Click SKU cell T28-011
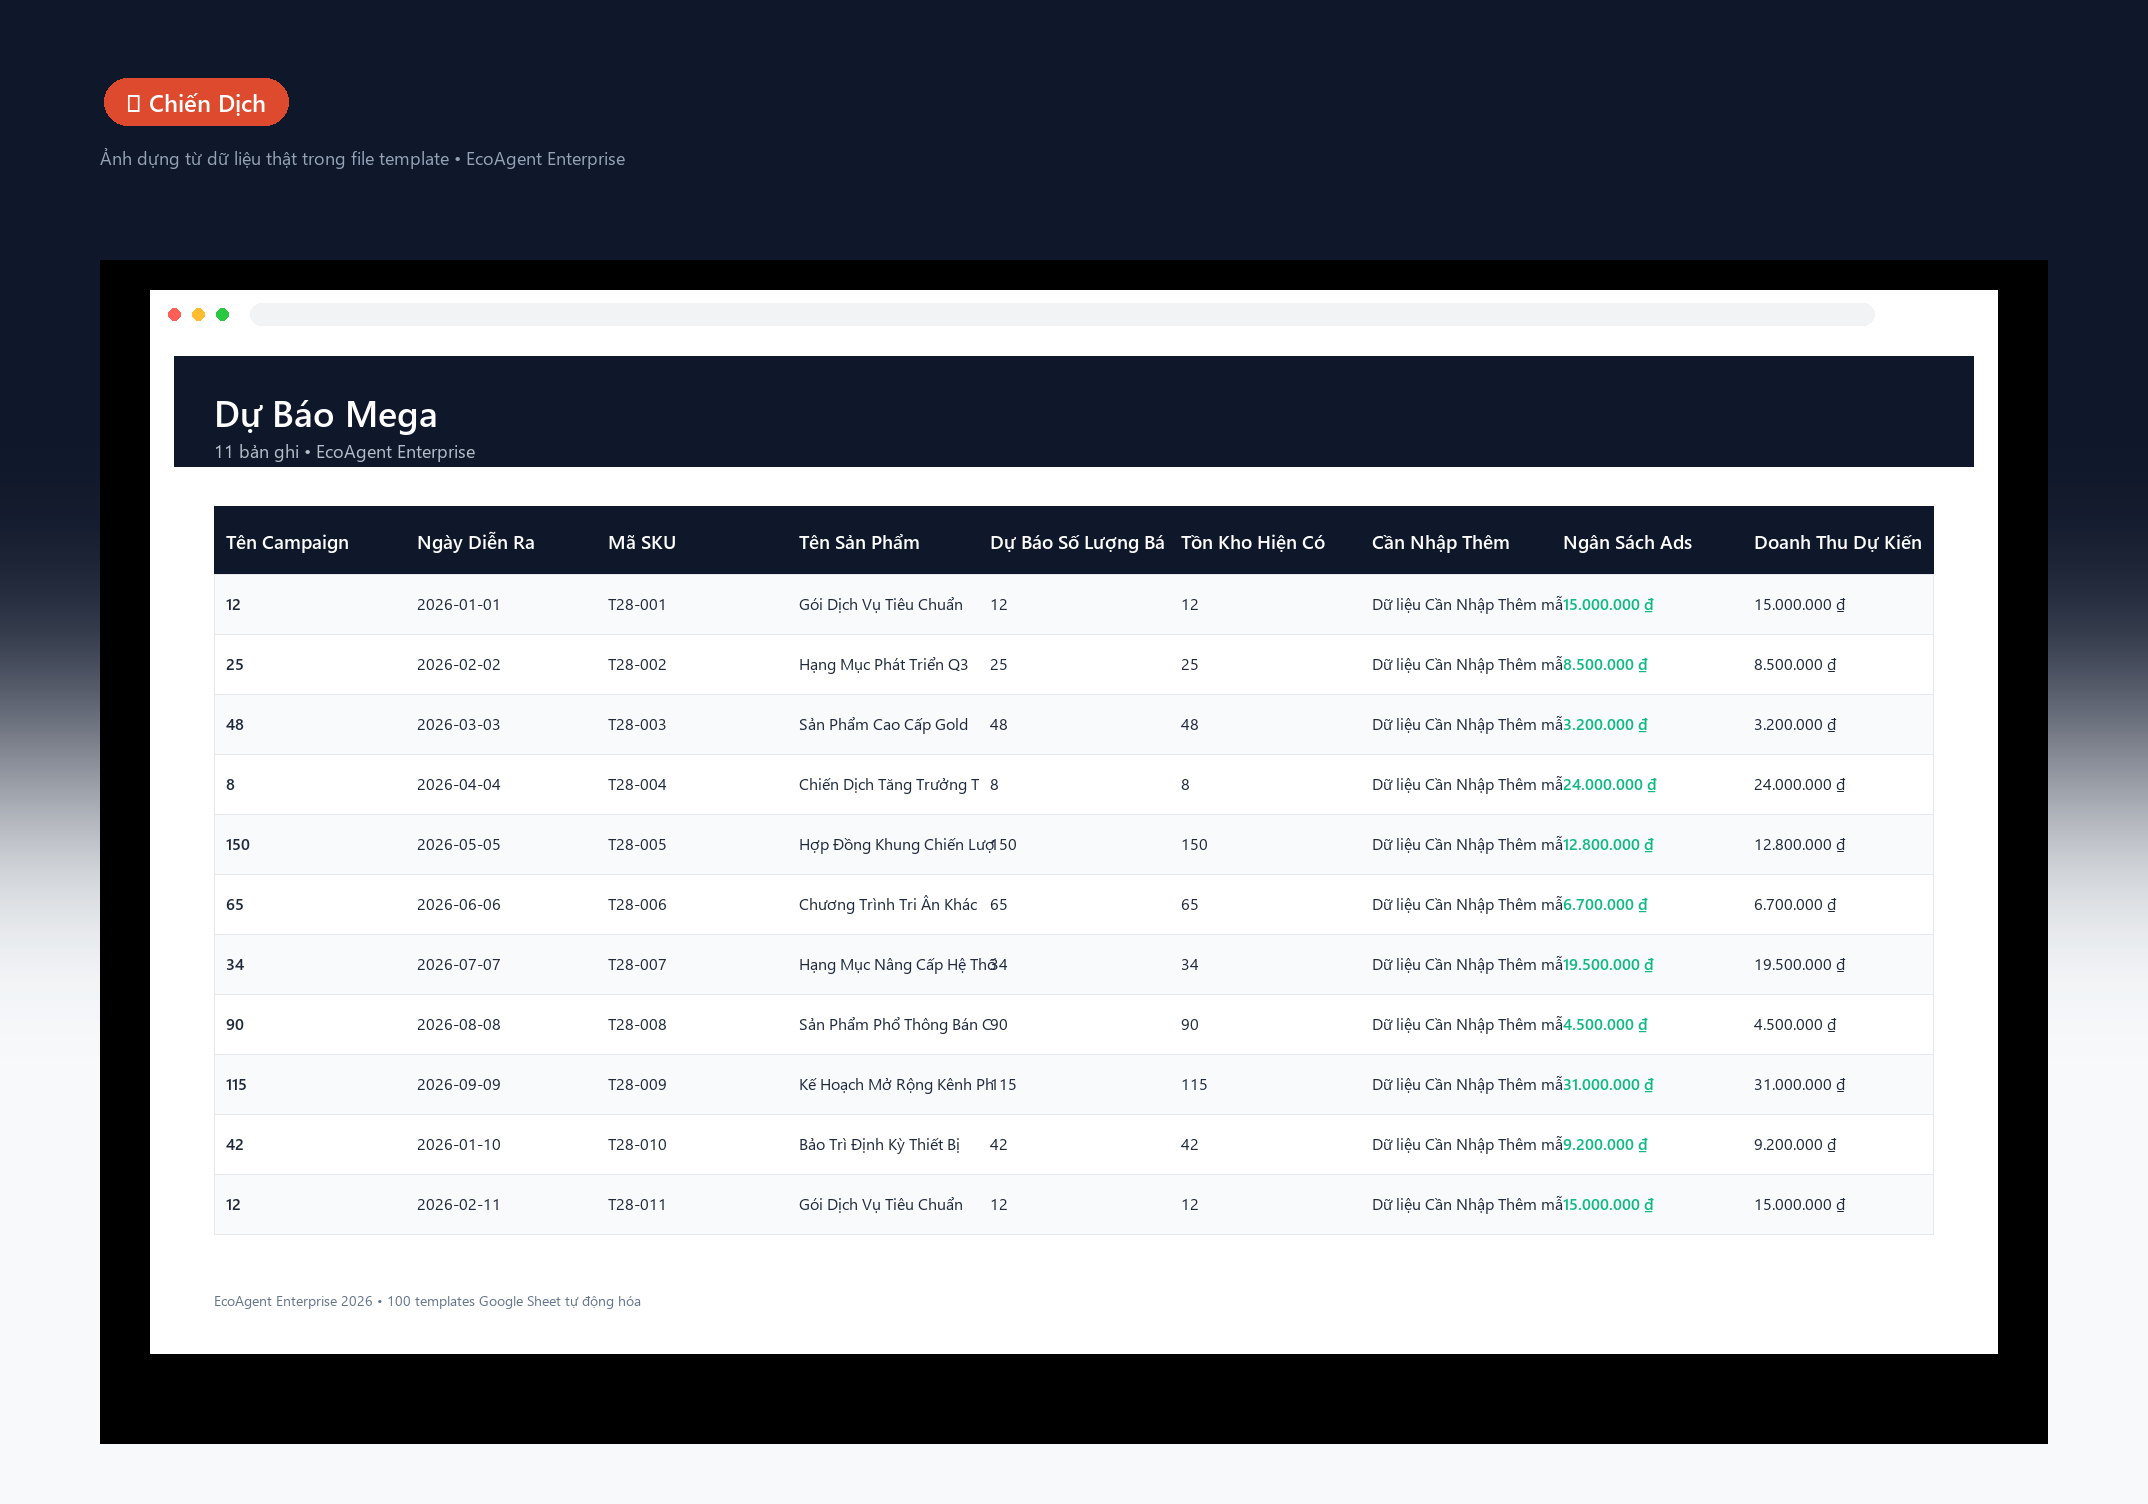Image resolution: width=2148 pixels, height=1504 pixels. 637,1205
